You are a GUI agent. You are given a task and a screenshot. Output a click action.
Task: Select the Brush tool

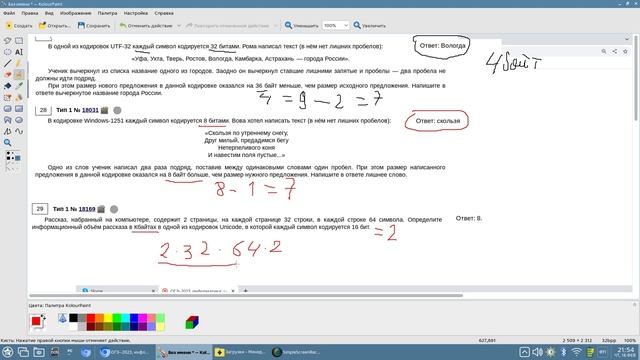(x=19, y=74)
